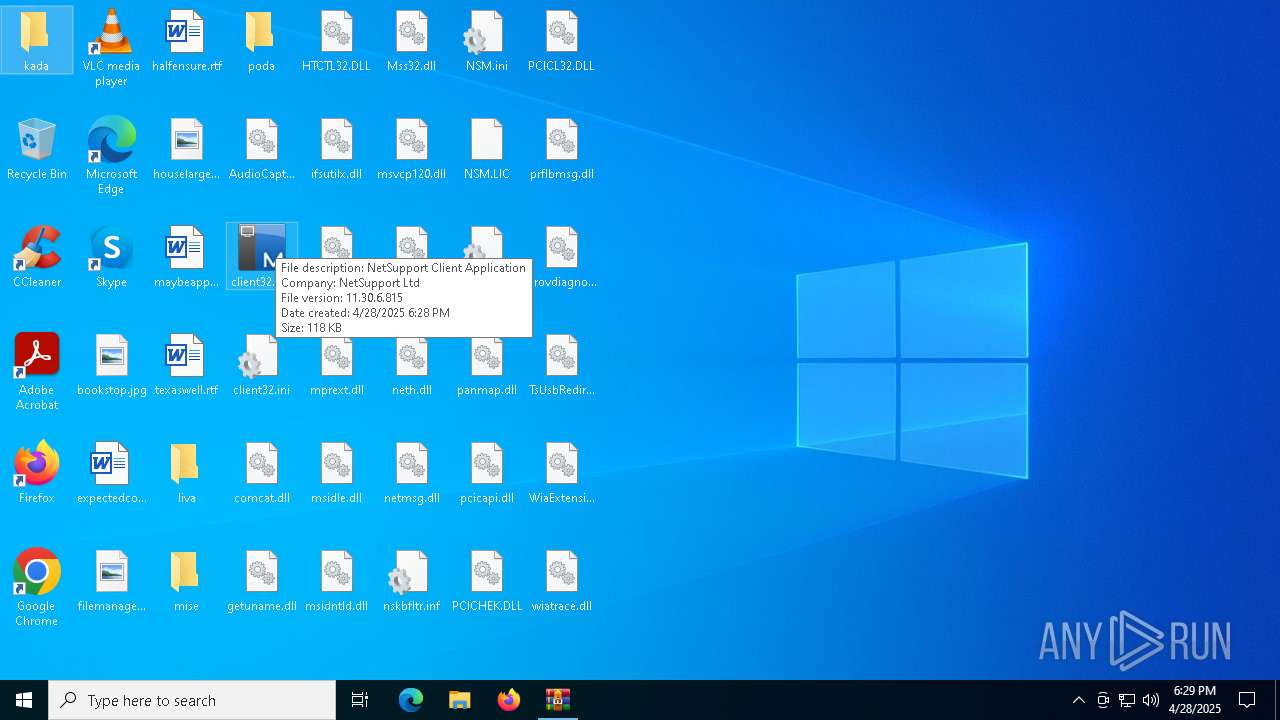Image resolution: width=1280 pixels, height=720 pixels.
Task: Select msidntld.dll file icon
Action: pos(336,580)
